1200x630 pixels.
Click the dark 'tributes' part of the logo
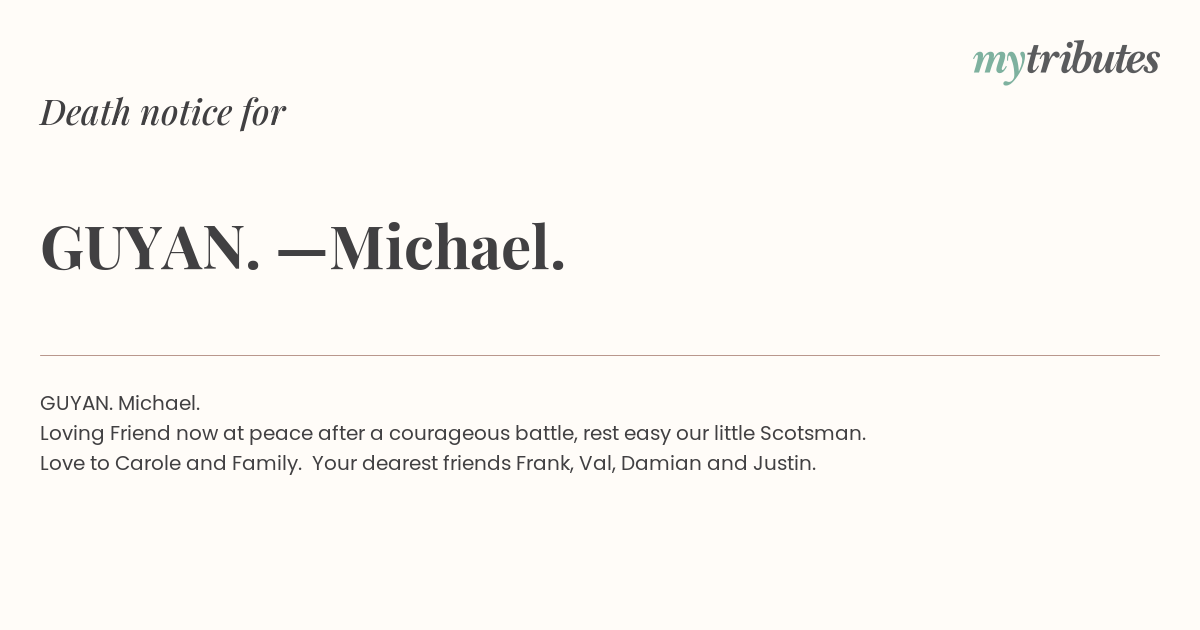(1093, 59)
